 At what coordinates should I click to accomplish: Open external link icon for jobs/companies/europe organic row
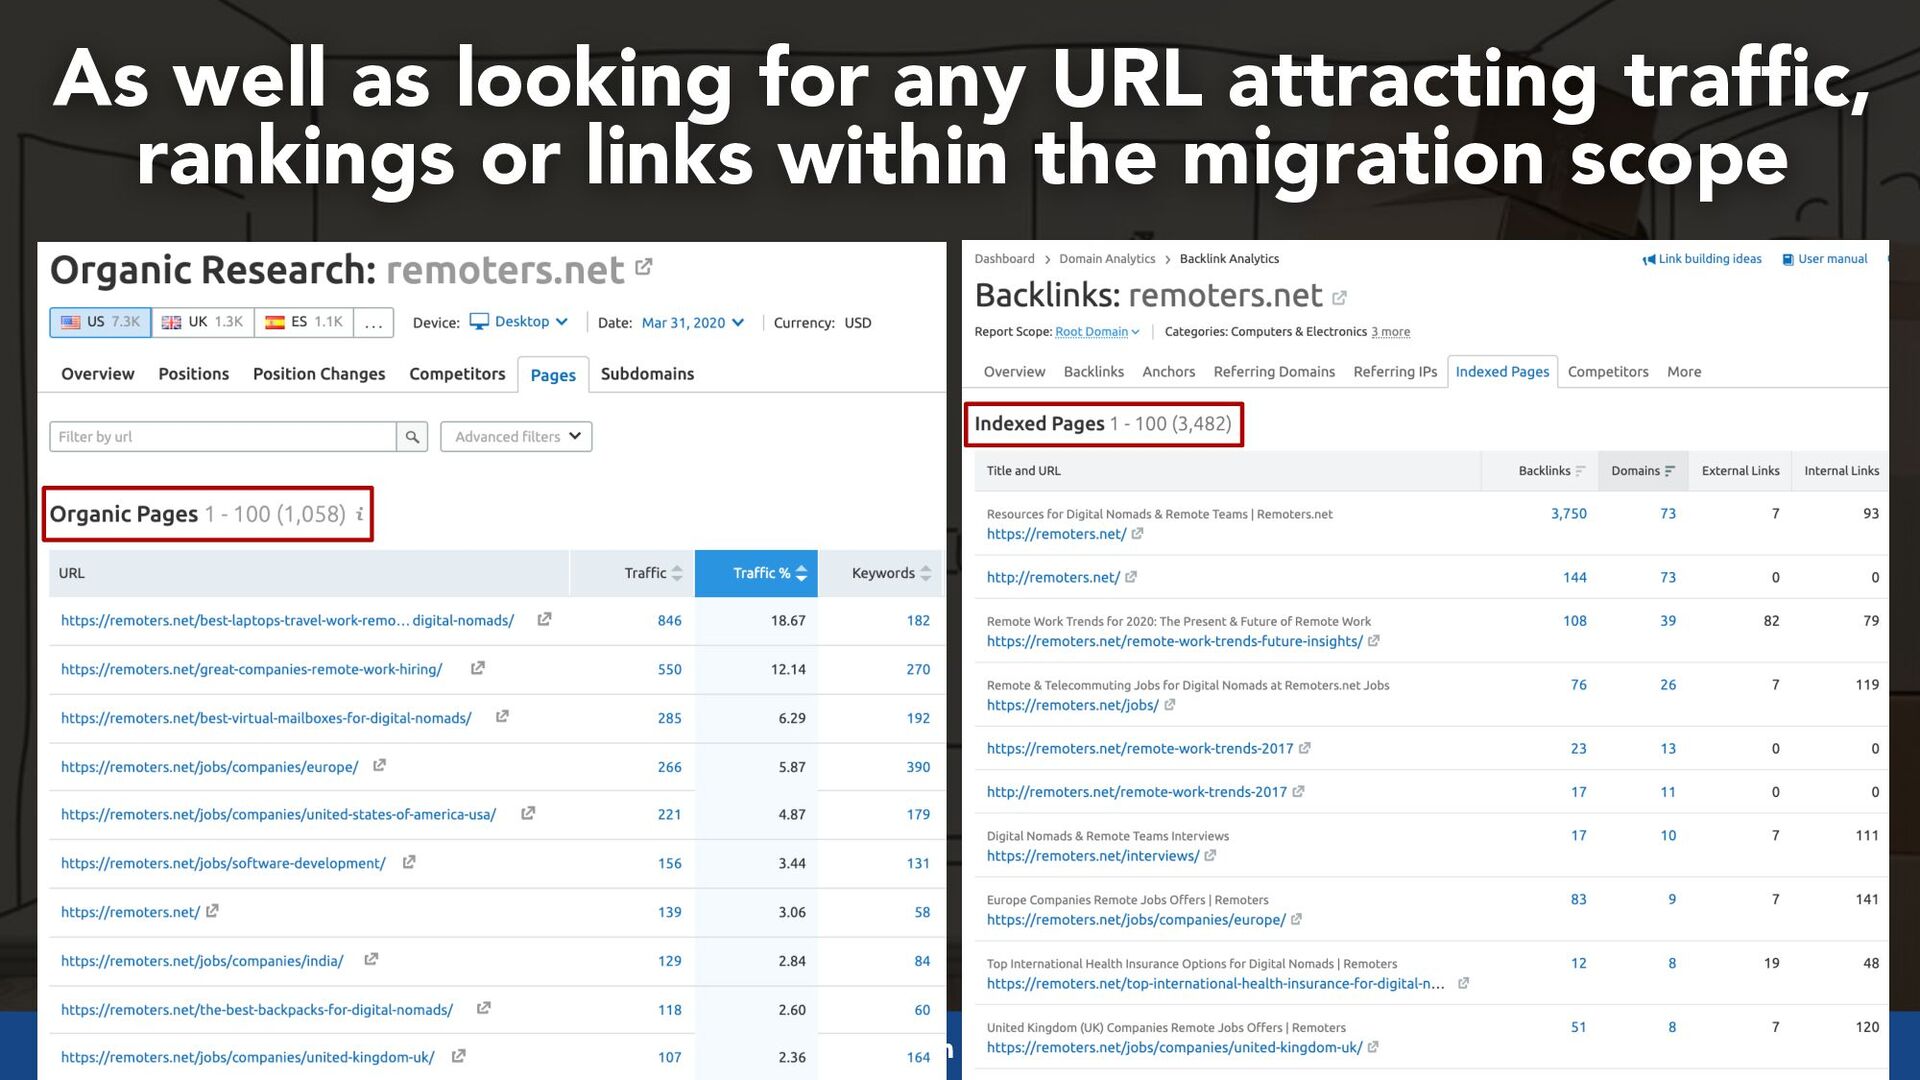379,765
